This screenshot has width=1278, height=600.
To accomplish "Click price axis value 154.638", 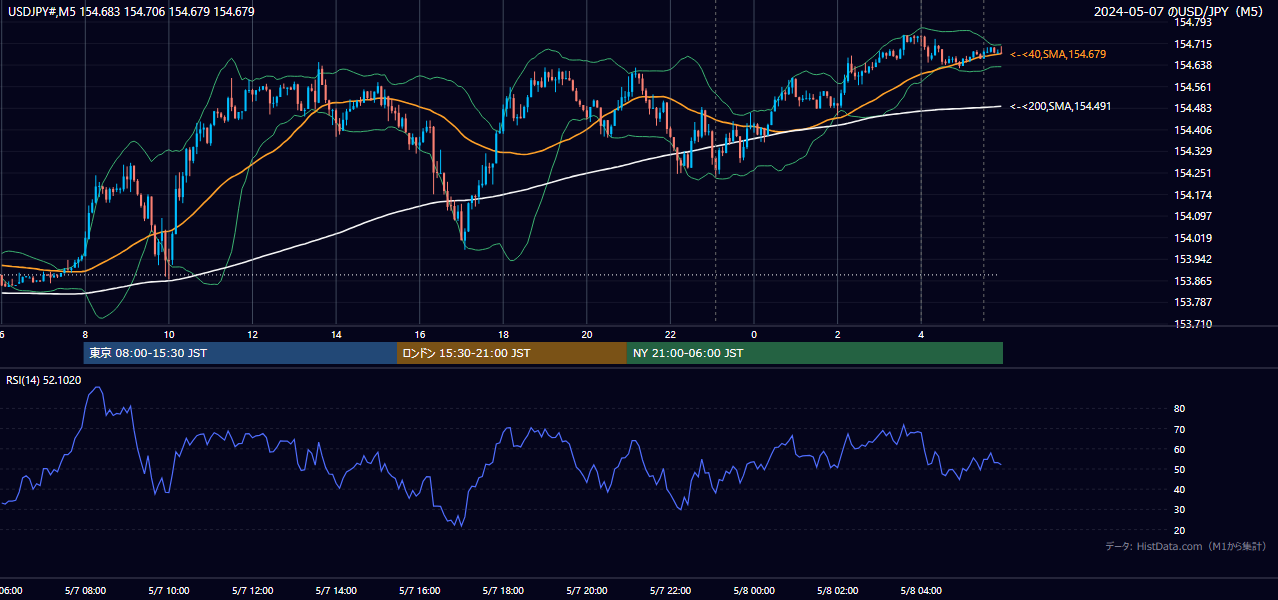I will 1193,65.
